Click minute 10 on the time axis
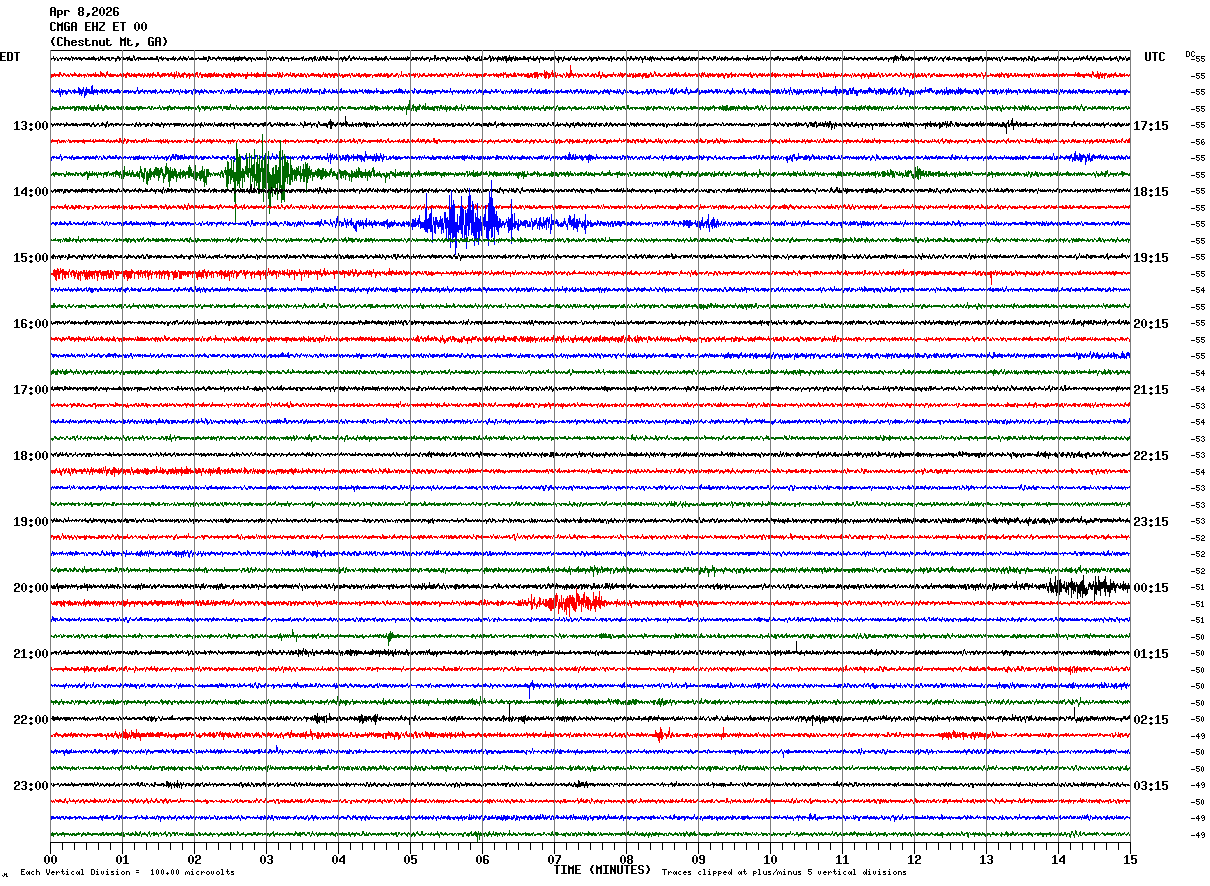Screen dimensions: 1210x886 click(x=770, y=859)
